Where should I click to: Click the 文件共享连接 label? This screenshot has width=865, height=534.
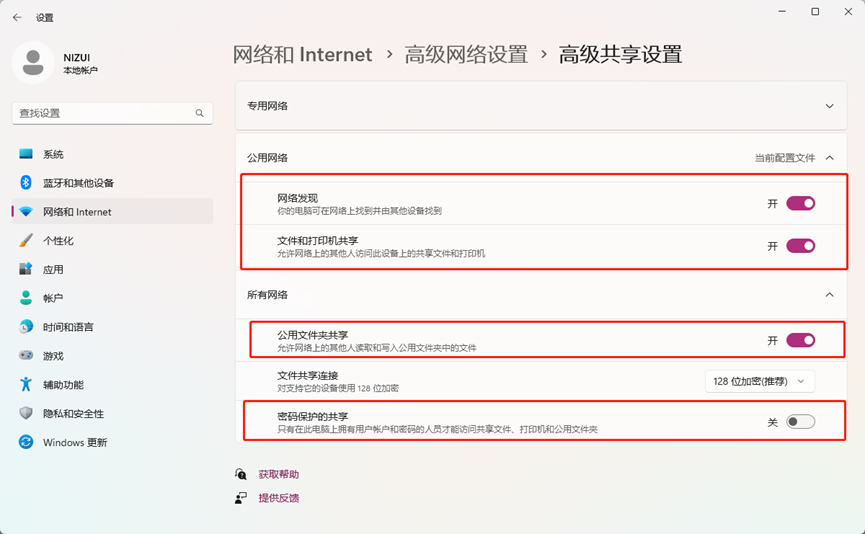tap(307, 375)
